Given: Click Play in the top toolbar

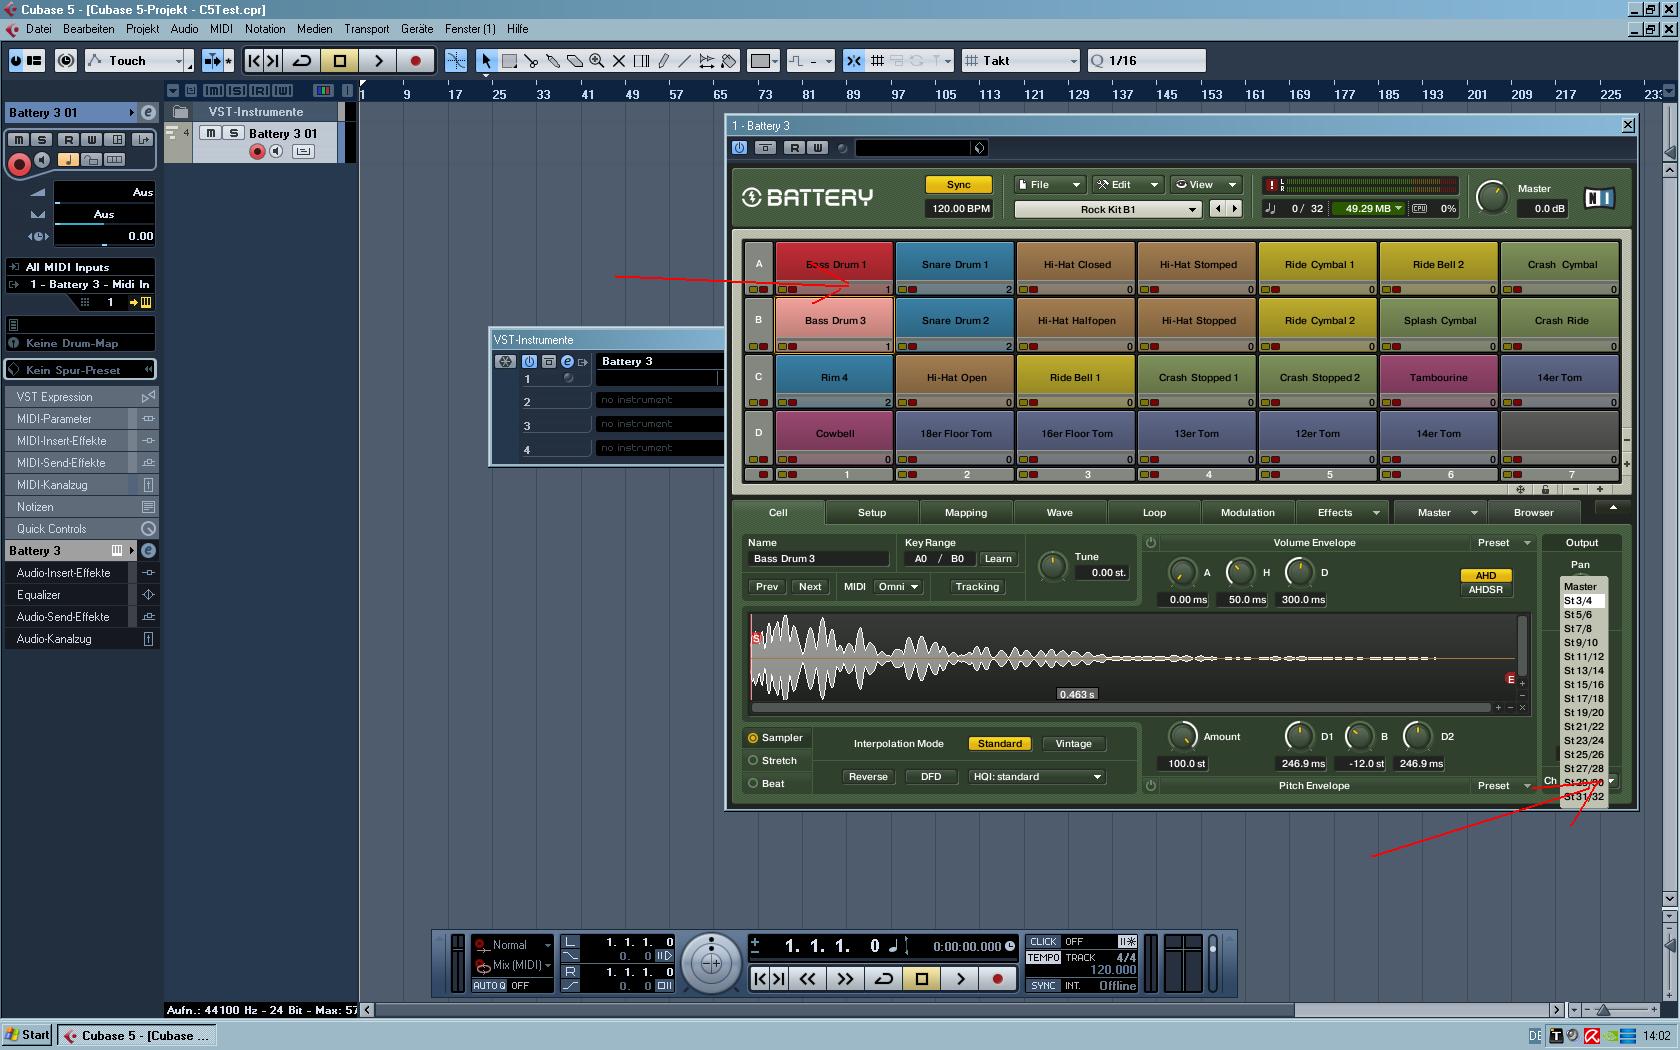Looking at the screenshot, I should [x=378, y=61].
